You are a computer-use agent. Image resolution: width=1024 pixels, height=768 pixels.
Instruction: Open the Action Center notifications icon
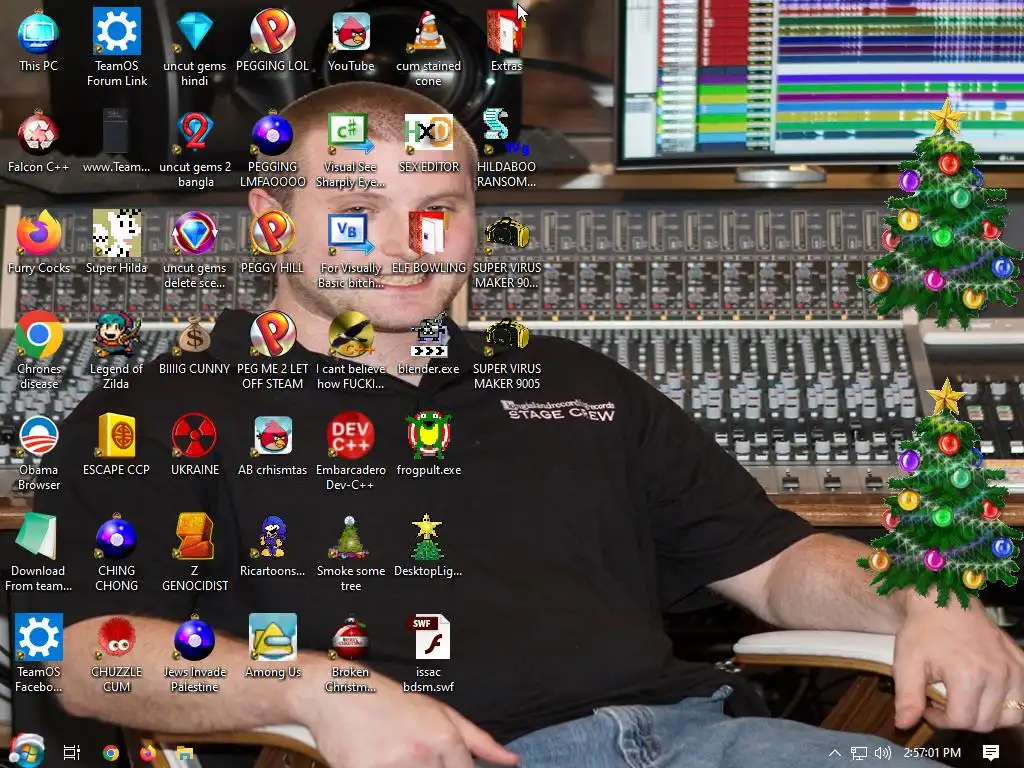coord(991,753)
